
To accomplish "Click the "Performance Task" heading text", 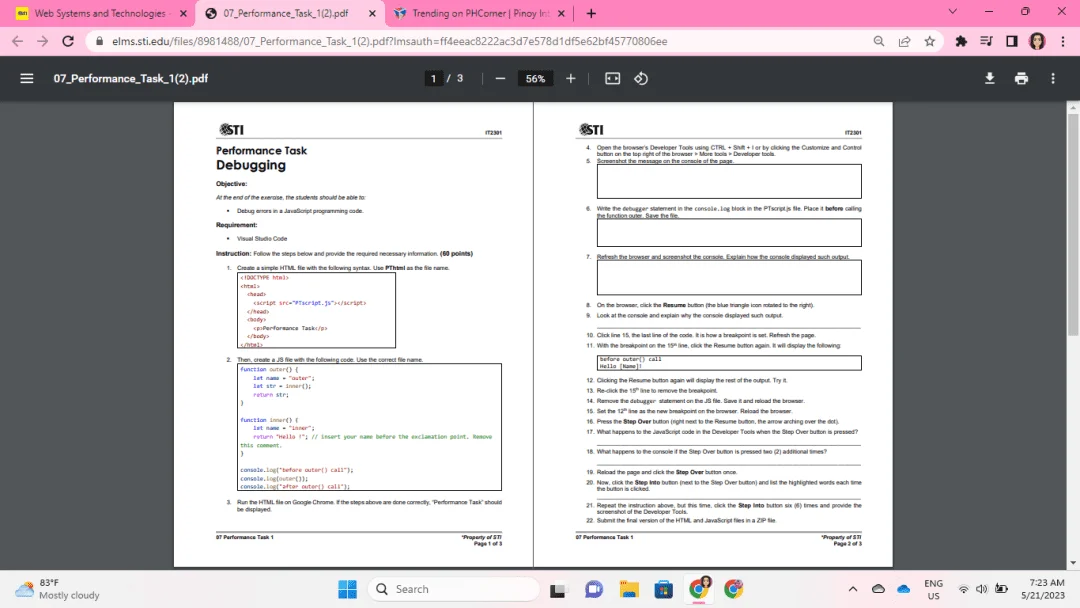I will [261, 151].
